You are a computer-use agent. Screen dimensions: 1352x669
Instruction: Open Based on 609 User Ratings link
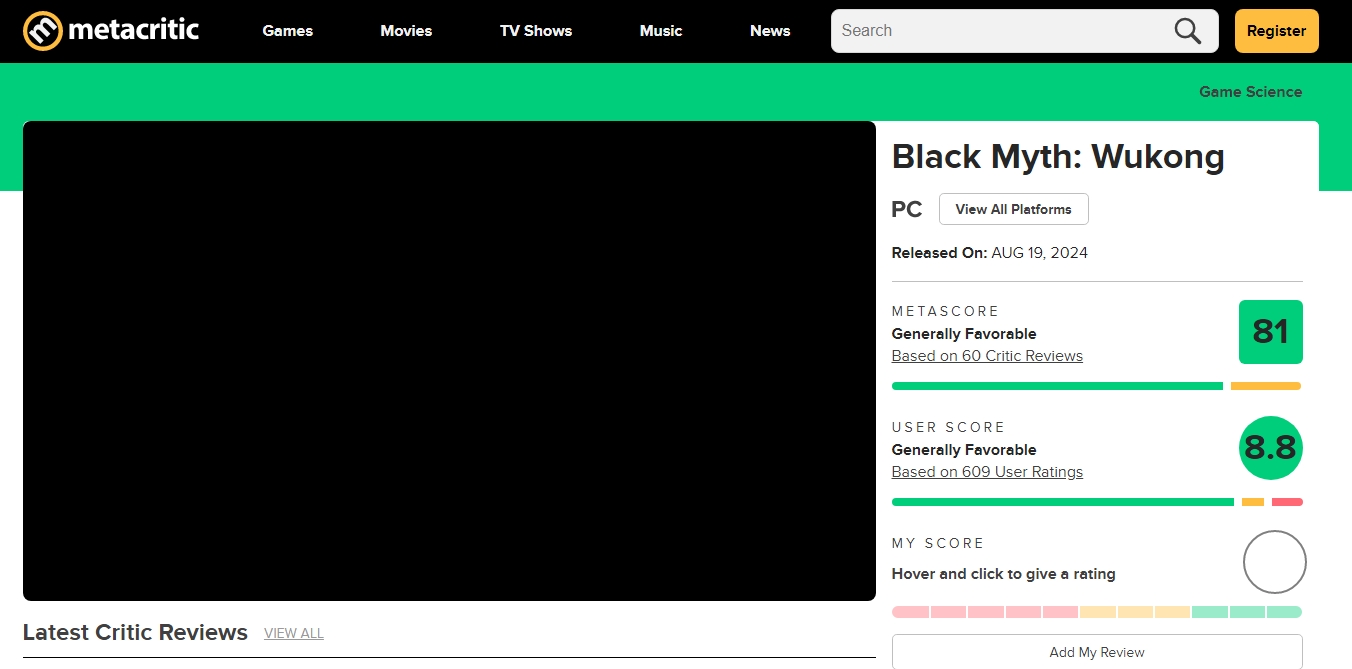click(x=987, y=472)
